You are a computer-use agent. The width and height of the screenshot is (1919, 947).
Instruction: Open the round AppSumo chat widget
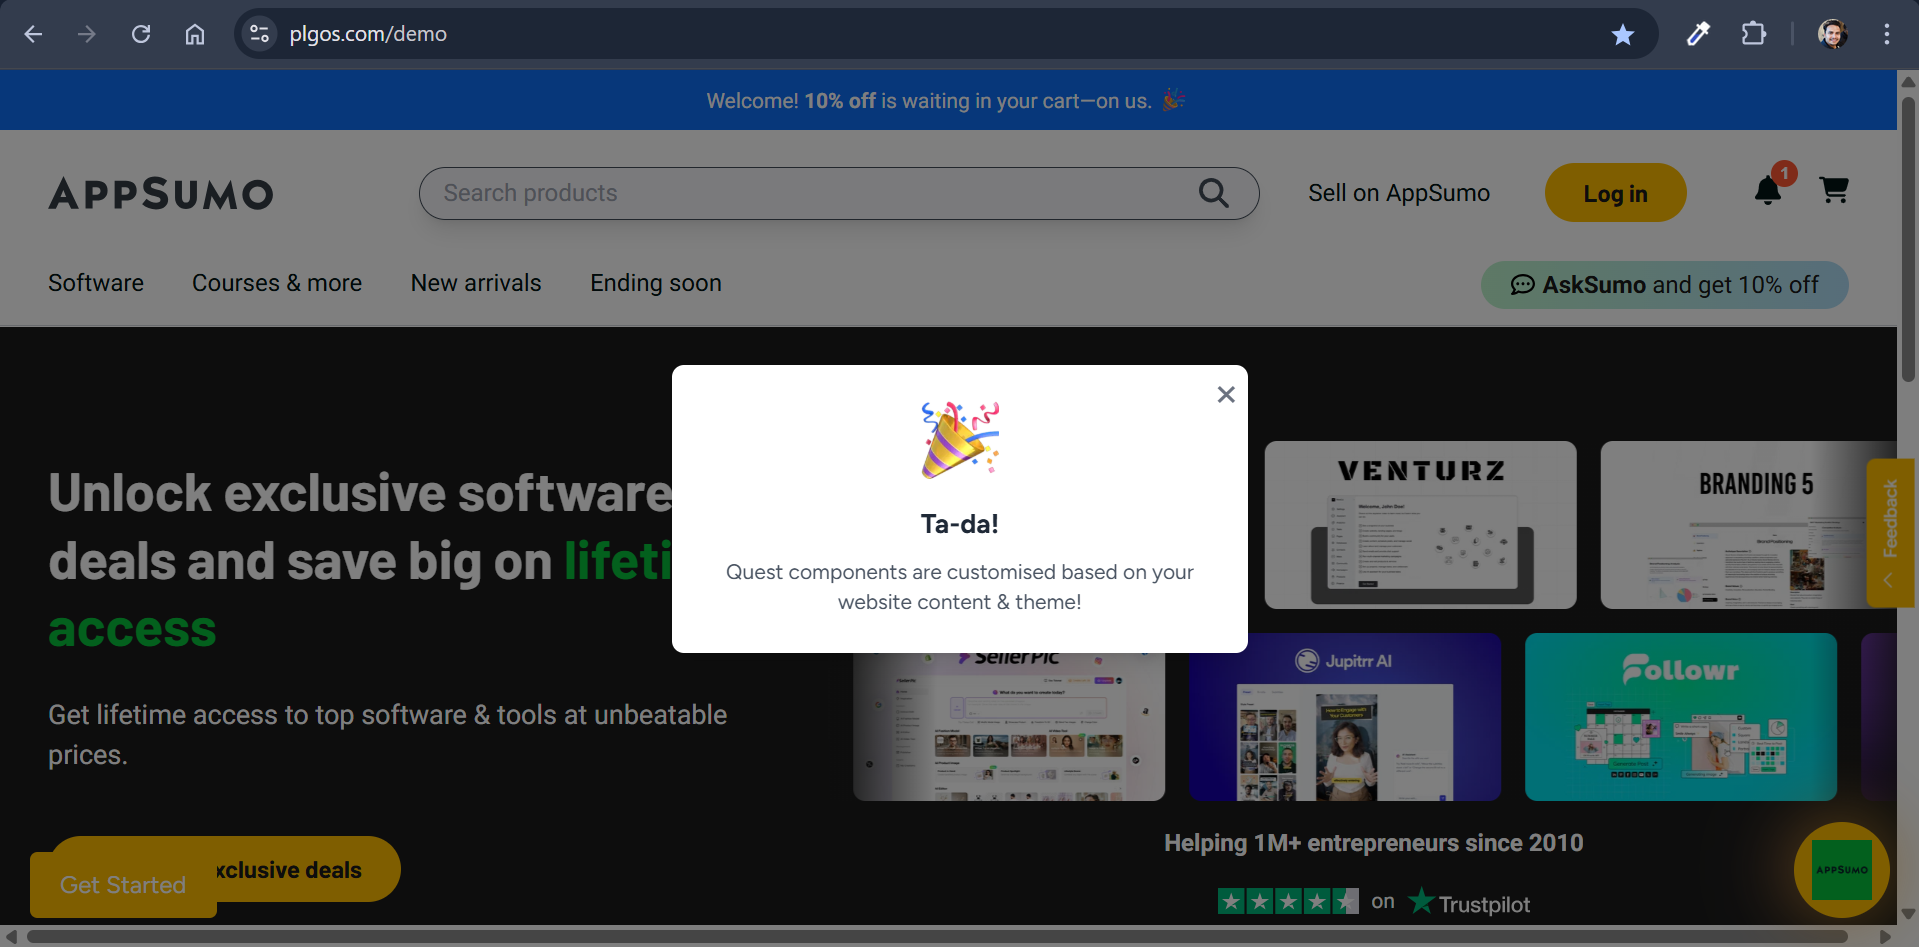point(1841,870)
